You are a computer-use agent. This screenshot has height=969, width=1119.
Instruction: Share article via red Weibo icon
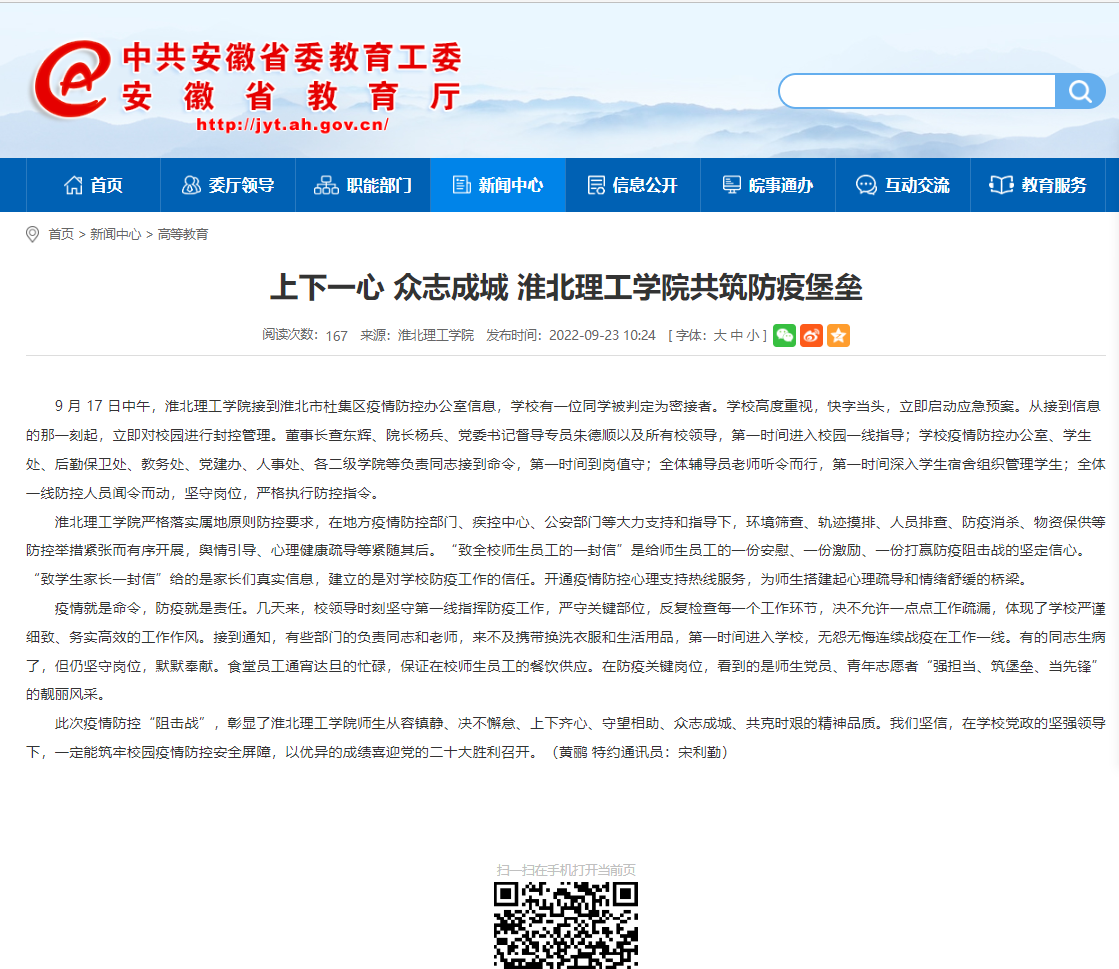[x=812, y=336]
